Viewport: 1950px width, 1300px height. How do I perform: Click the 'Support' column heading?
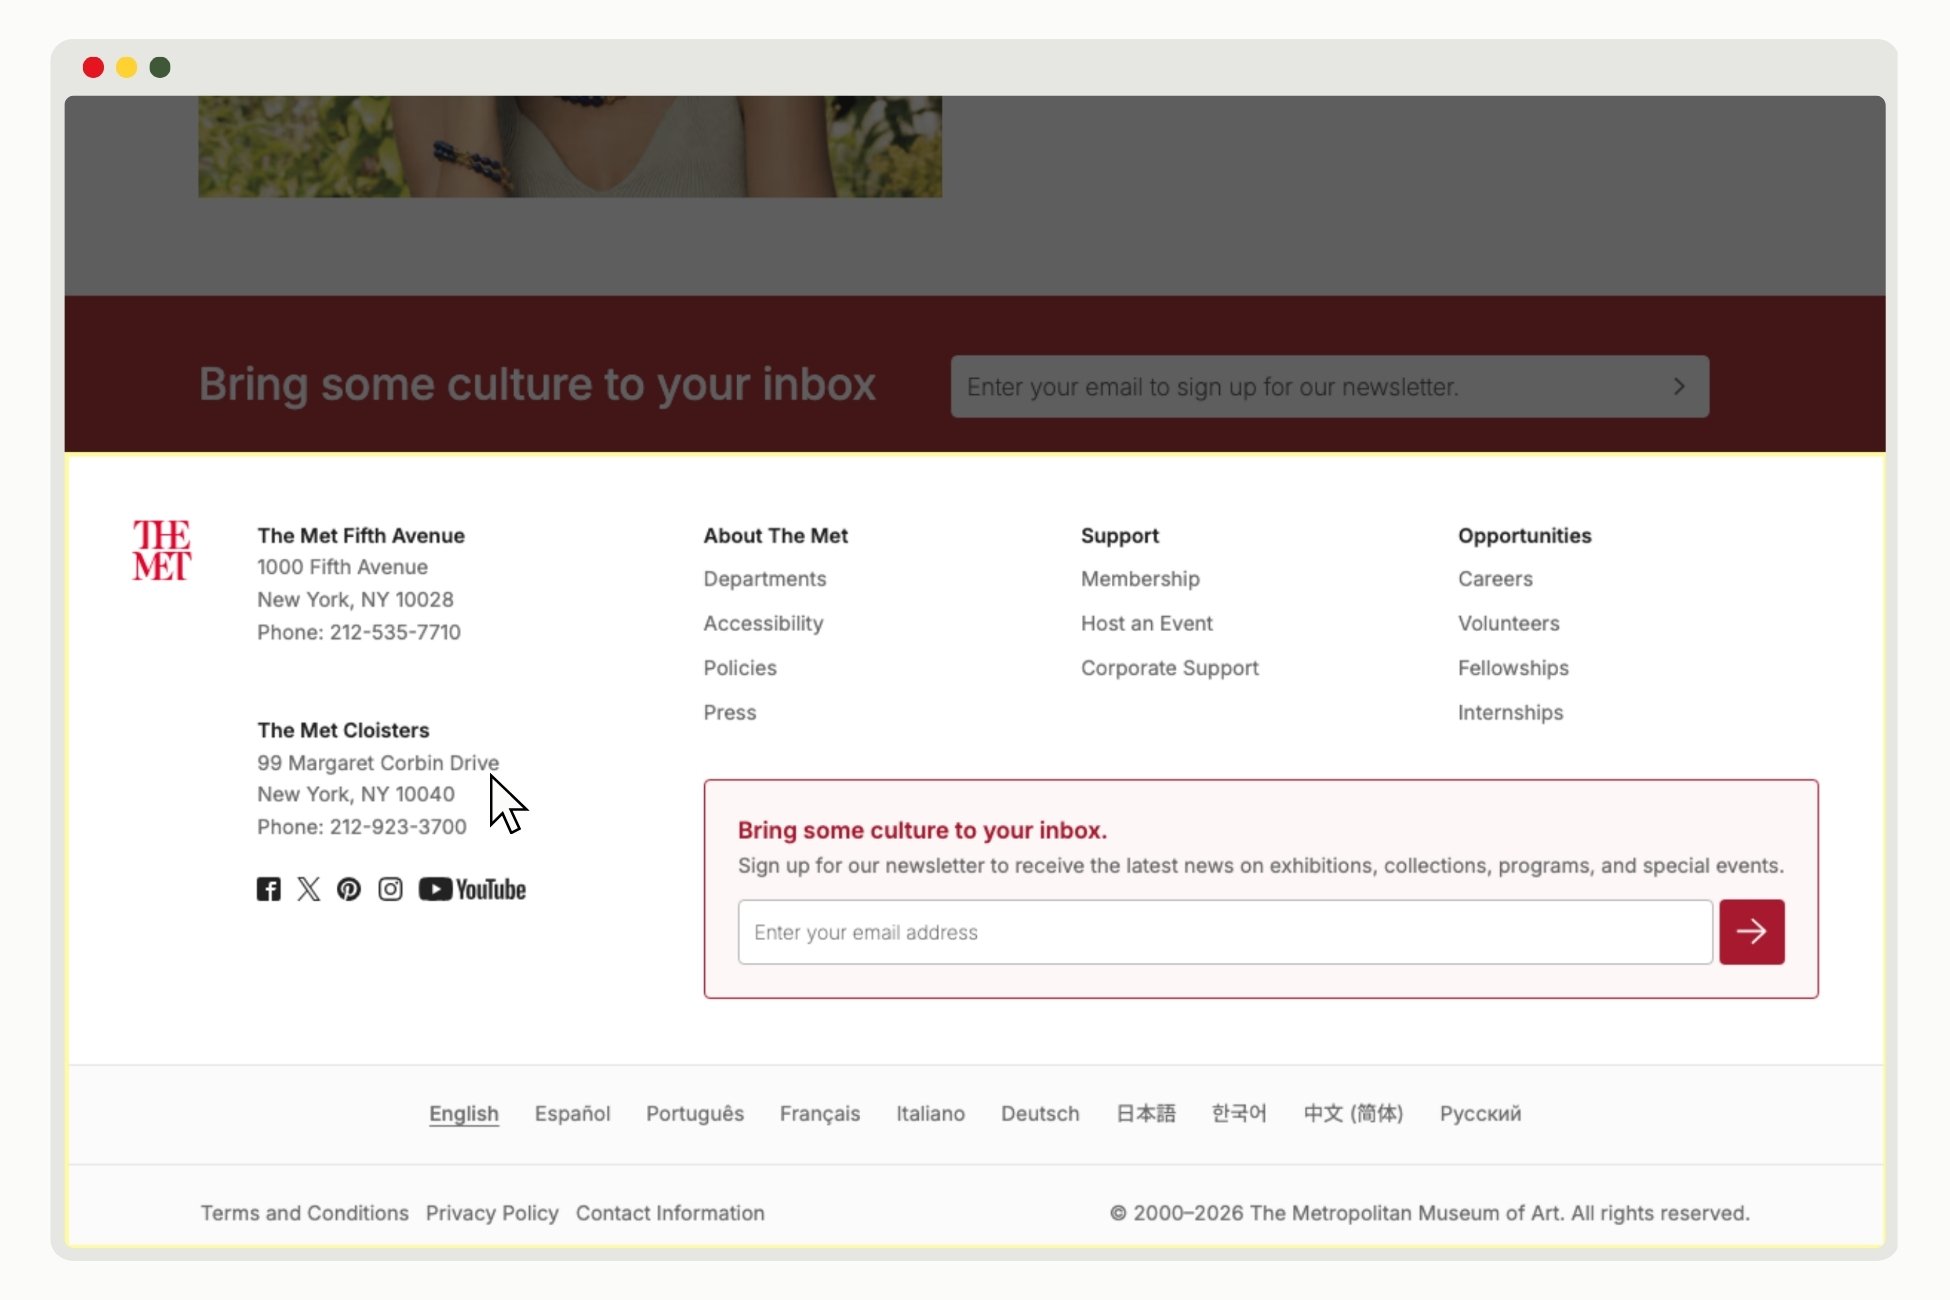tap(1120, 536)
